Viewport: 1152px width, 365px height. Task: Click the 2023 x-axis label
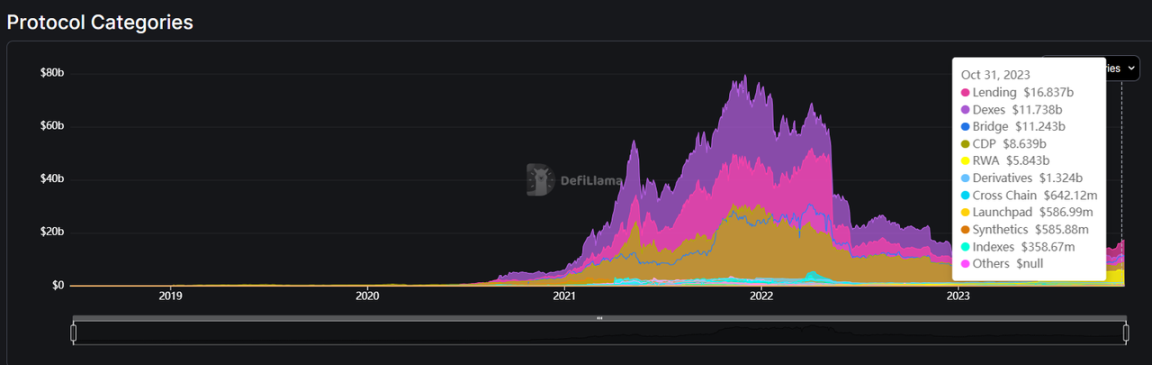click(958, 296)
